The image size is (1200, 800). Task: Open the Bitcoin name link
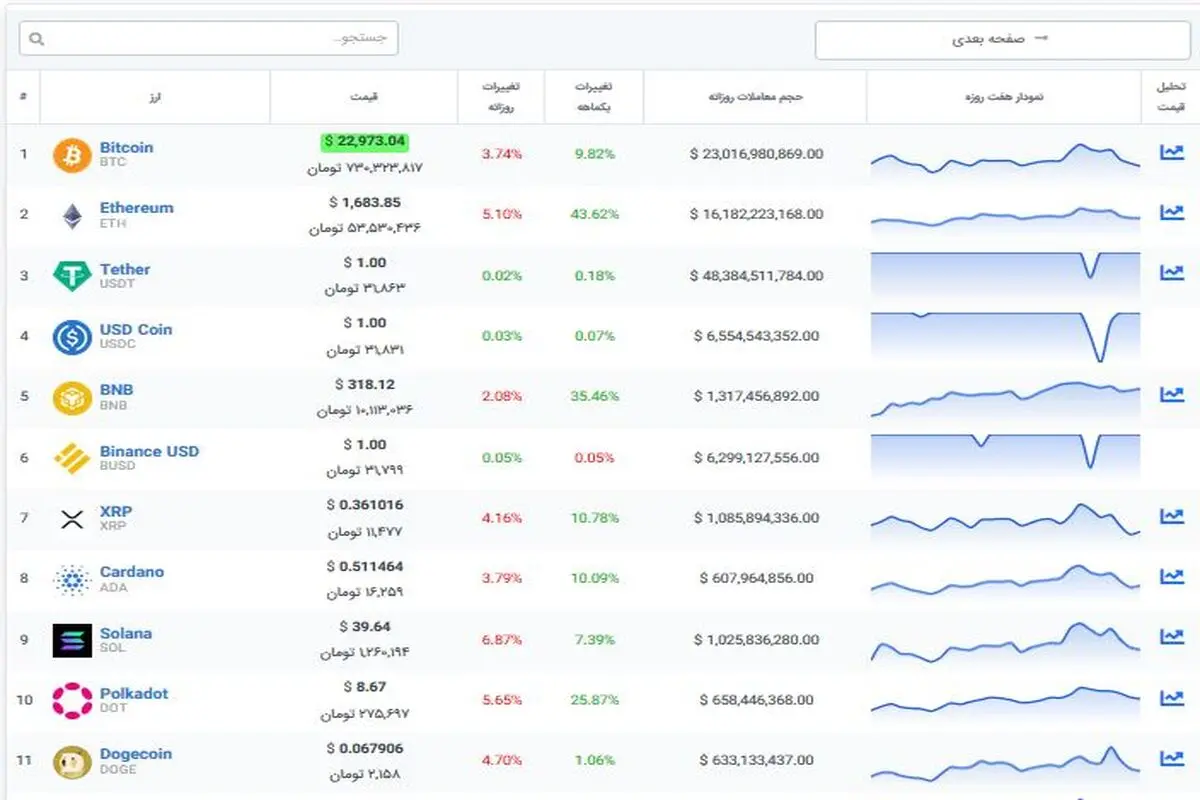pos(126,147)
